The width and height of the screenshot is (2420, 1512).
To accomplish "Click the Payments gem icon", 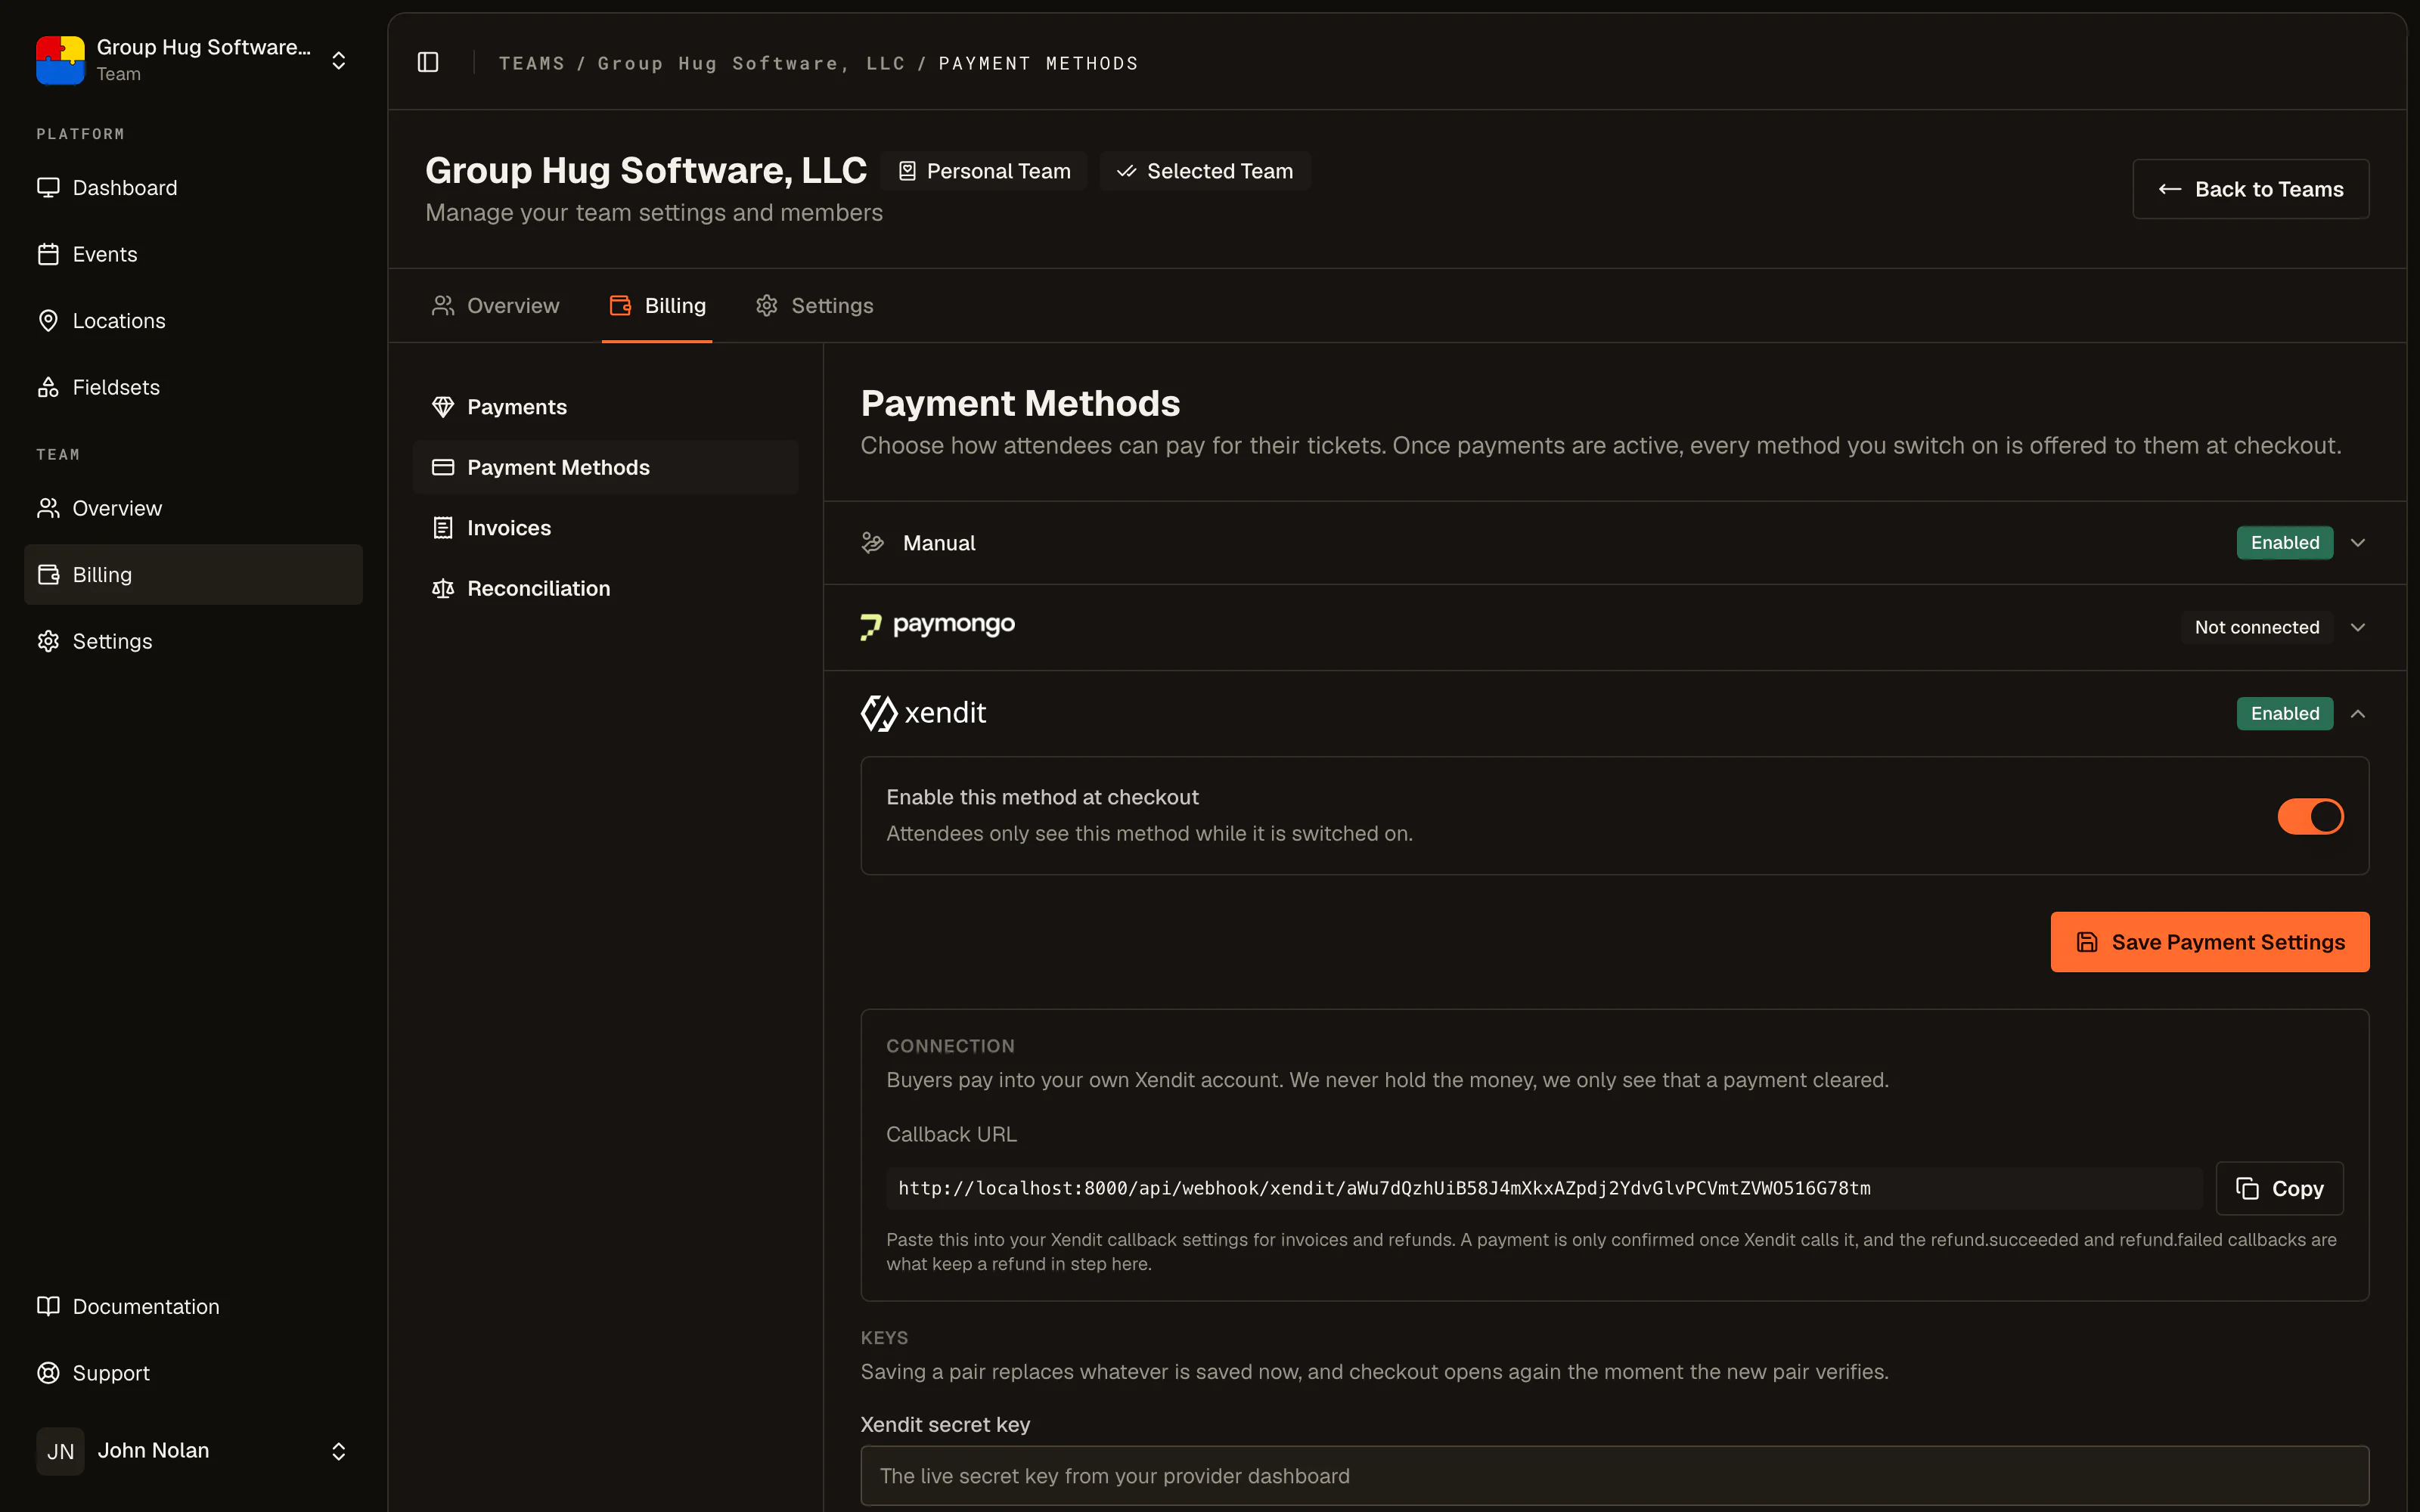I will (x=443, y=407).
